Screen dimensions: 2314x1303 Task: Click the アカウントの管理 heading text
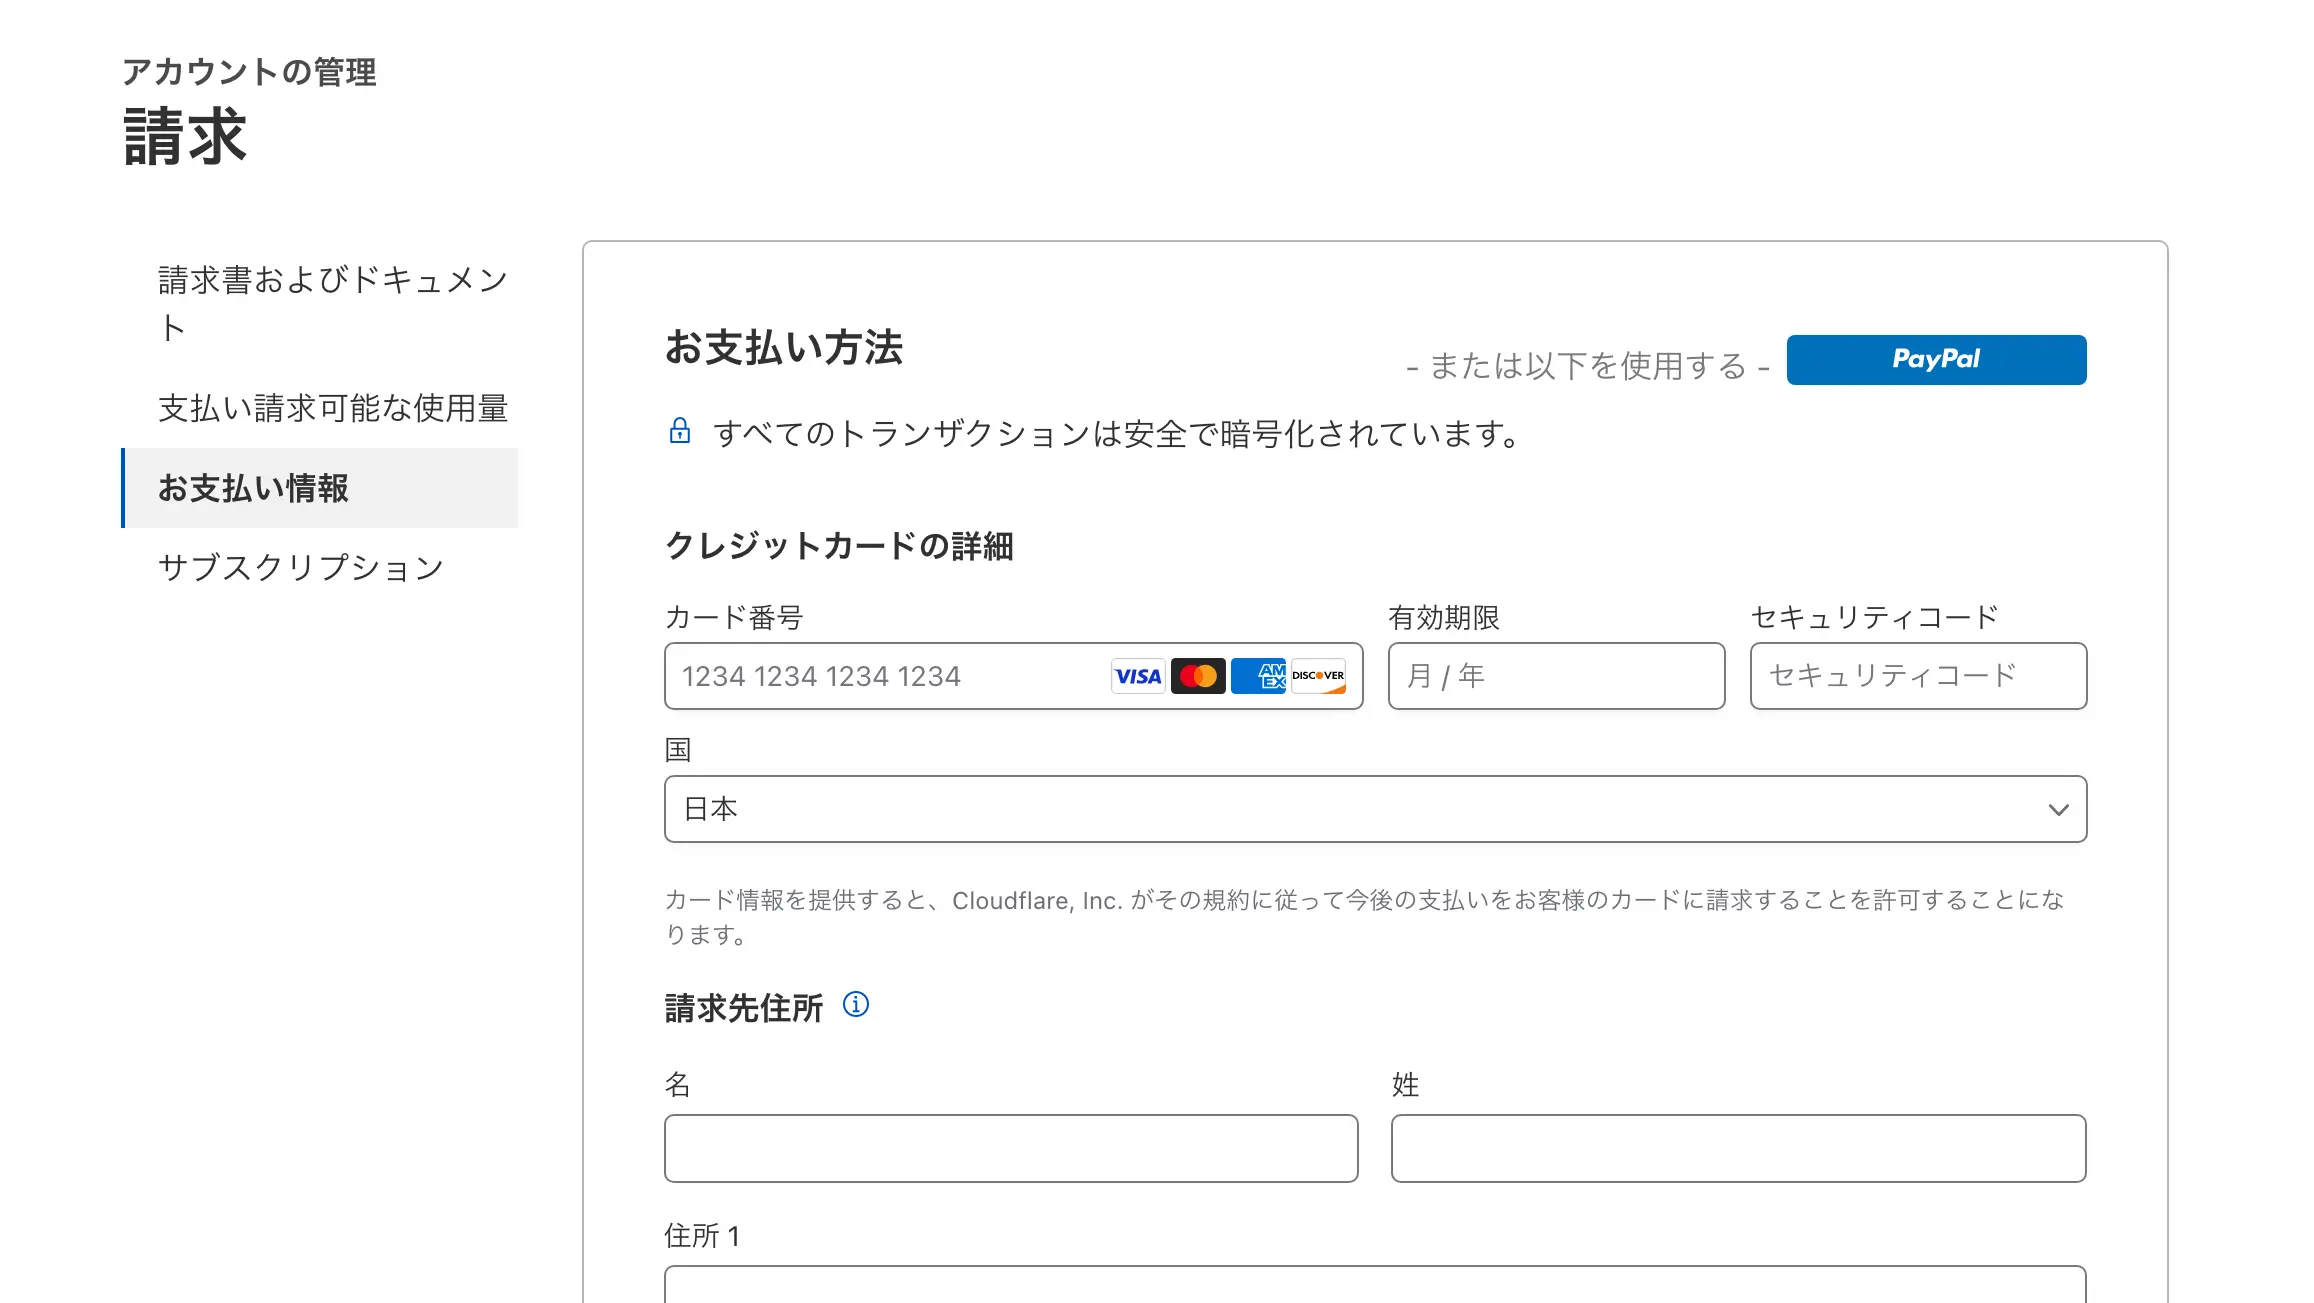[249, 72]
